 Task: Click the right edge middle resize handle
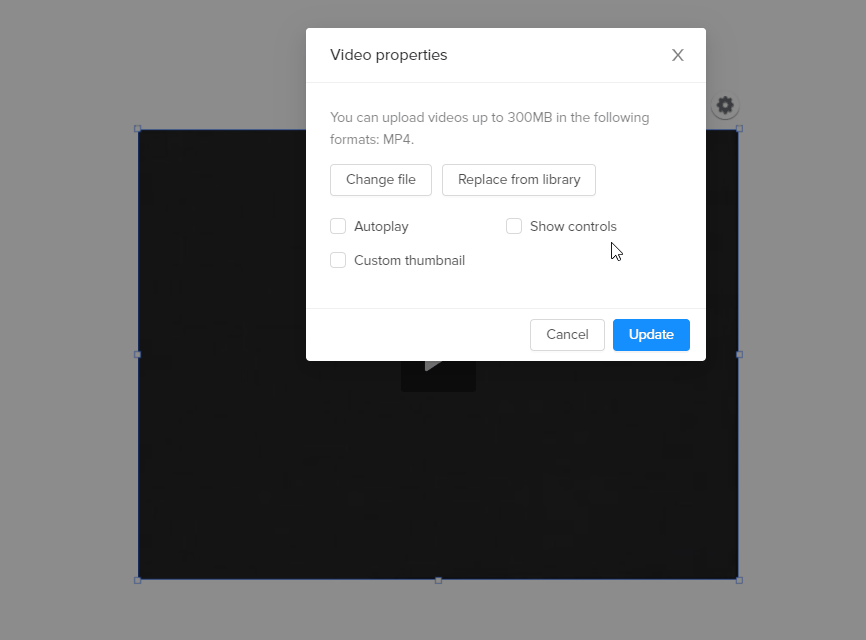[740, 355]
